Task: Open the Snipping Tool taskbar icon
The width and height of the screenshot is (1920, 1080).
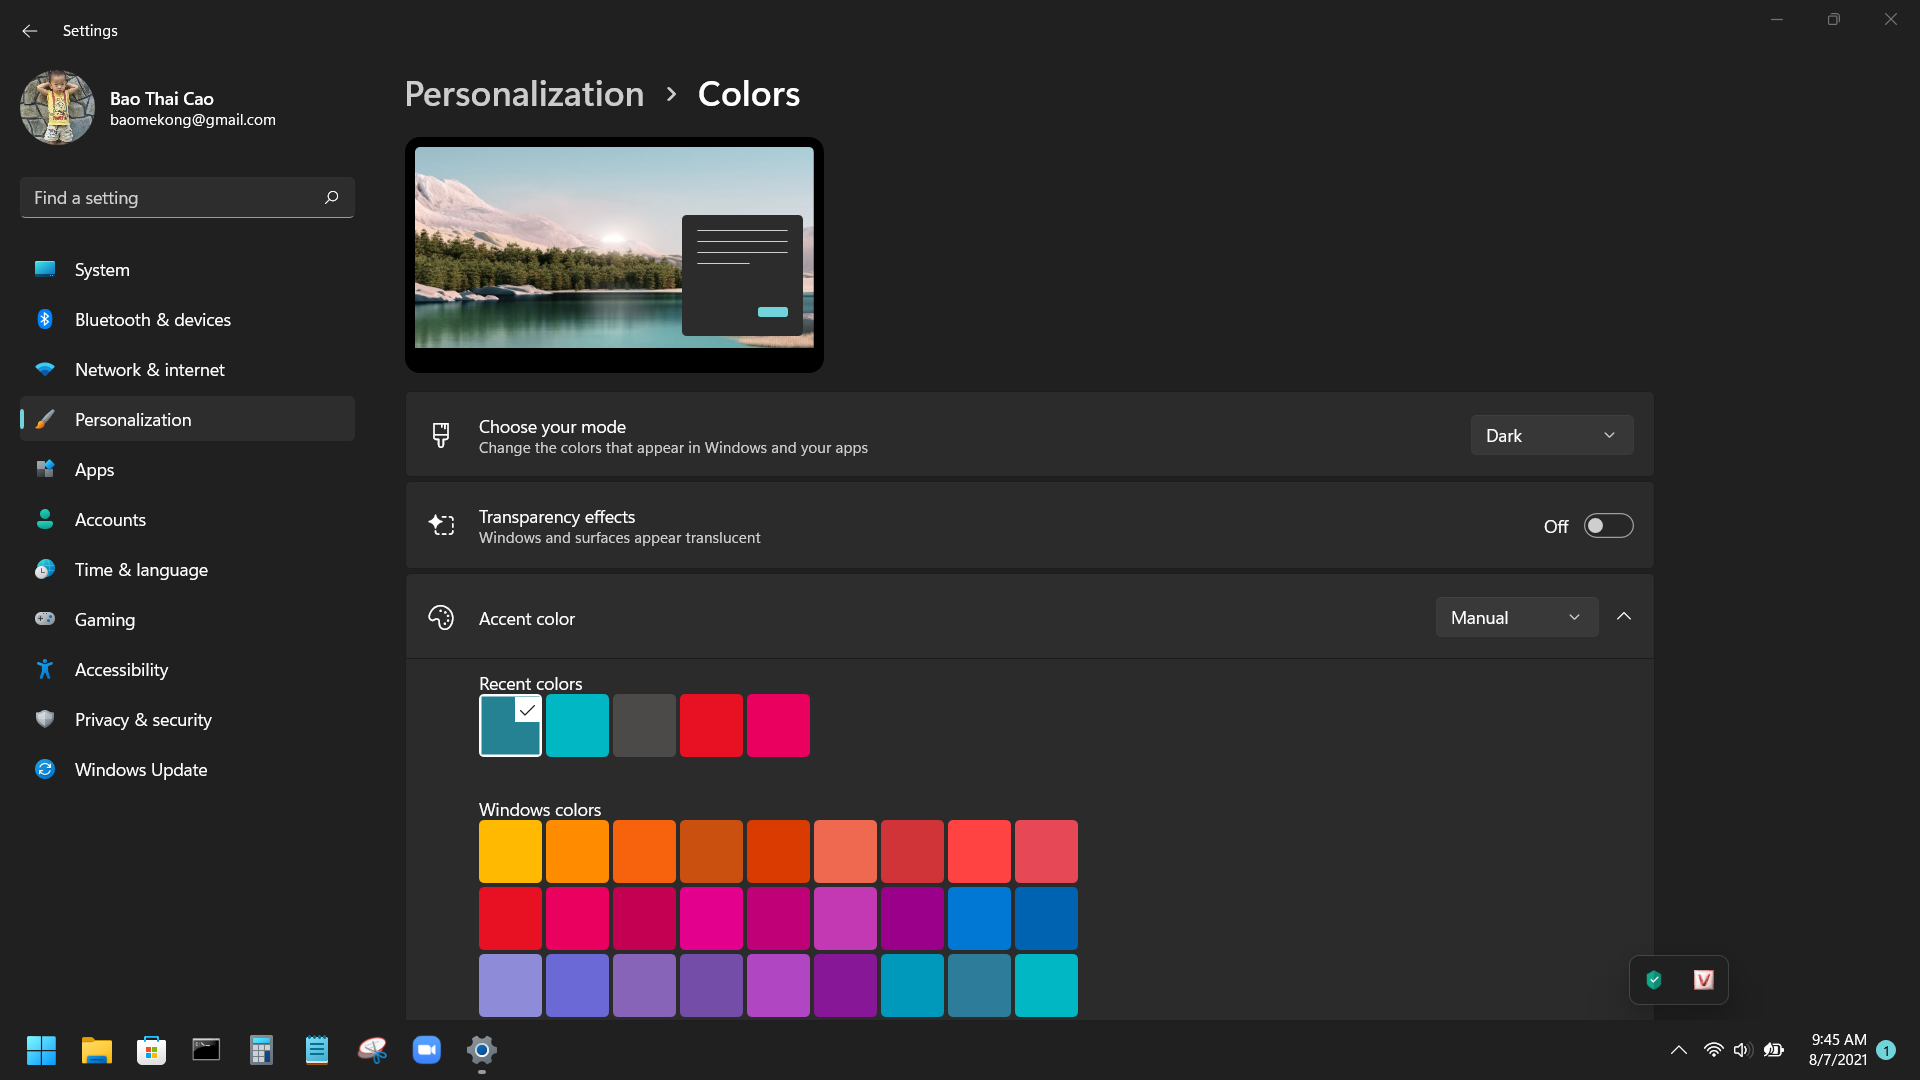Action: tap(372, 1050)
